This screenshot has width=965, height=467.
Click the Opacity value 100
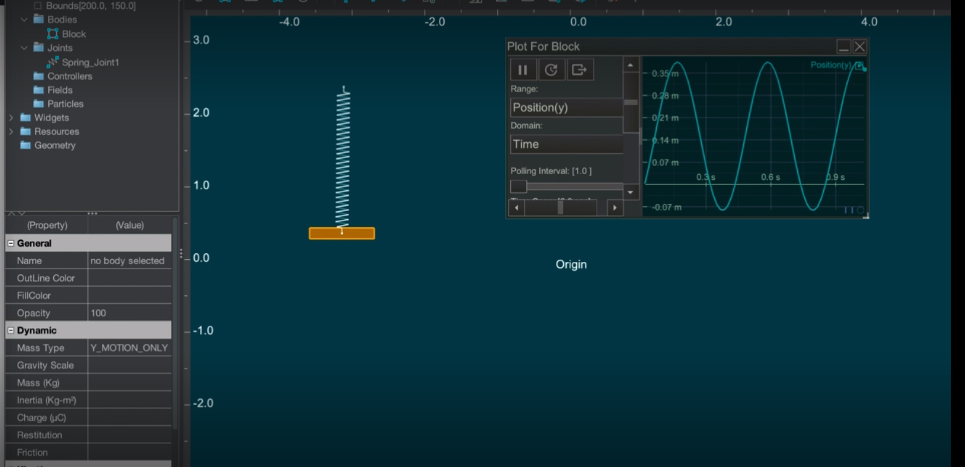tap(129, 313)
